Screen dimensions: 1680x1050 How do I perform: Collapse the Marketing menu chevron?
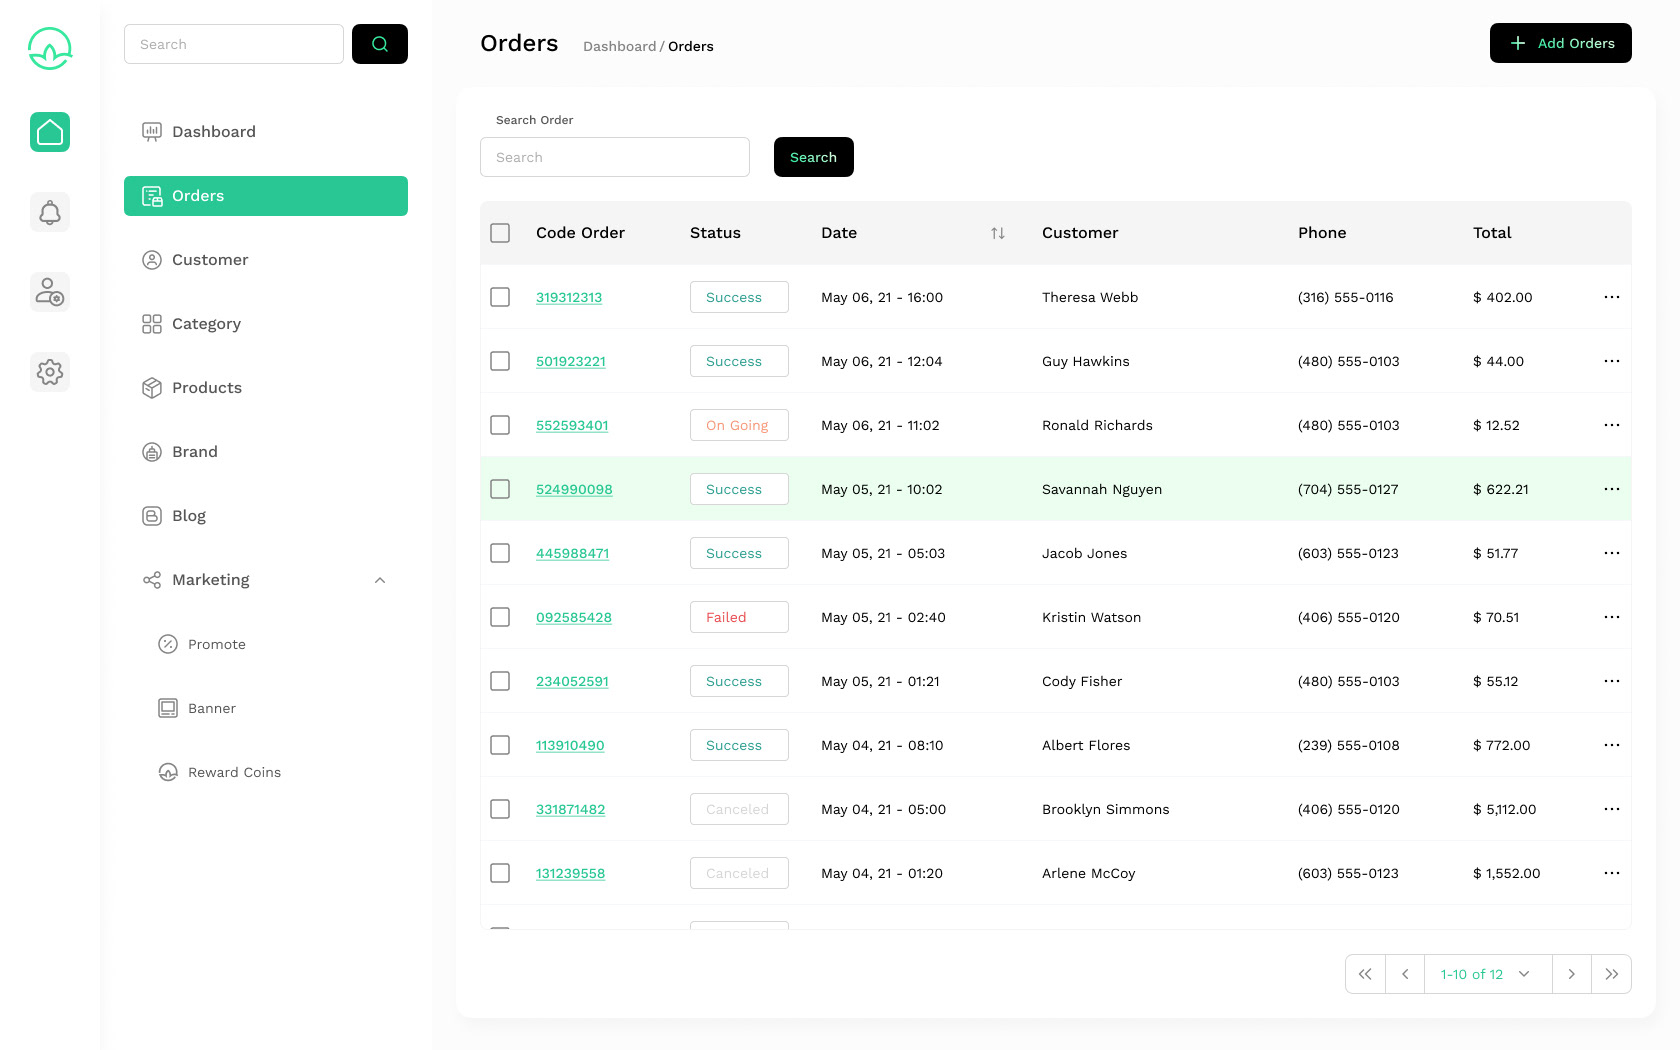pyautogui.click(x=380, y=580)
